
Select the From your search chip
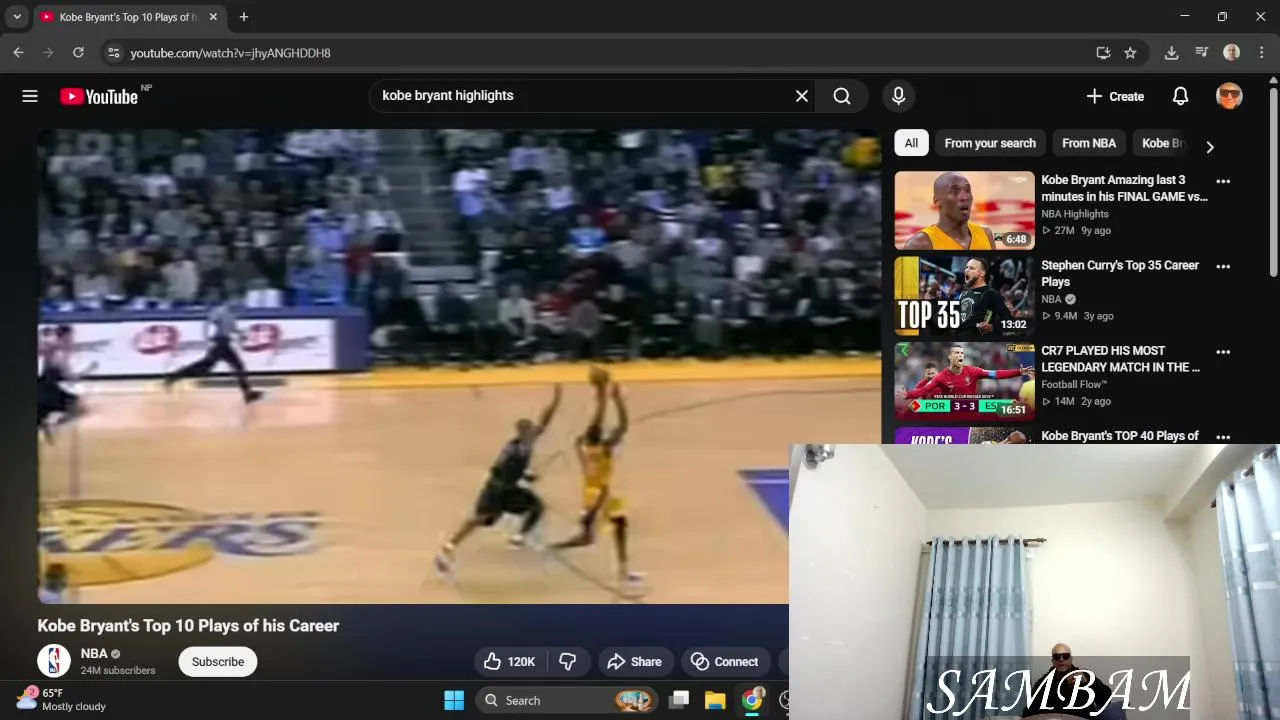coord(990,143)
